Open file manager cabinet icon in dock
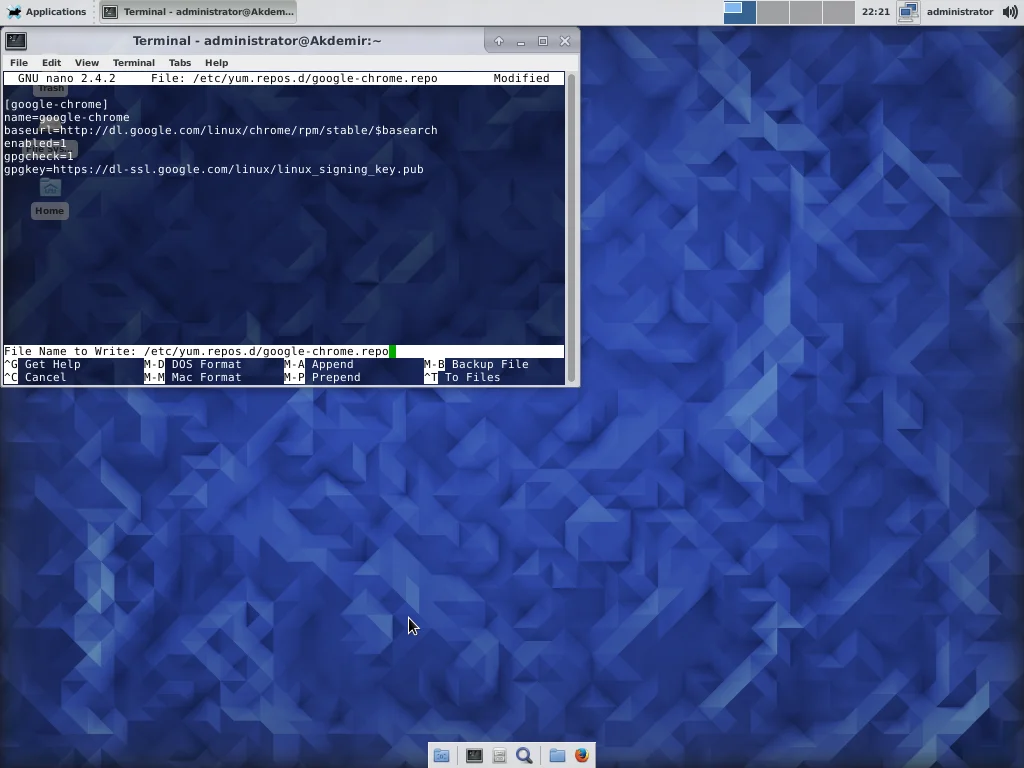The width and height of the screenshot is (1024, 768). 499,756
